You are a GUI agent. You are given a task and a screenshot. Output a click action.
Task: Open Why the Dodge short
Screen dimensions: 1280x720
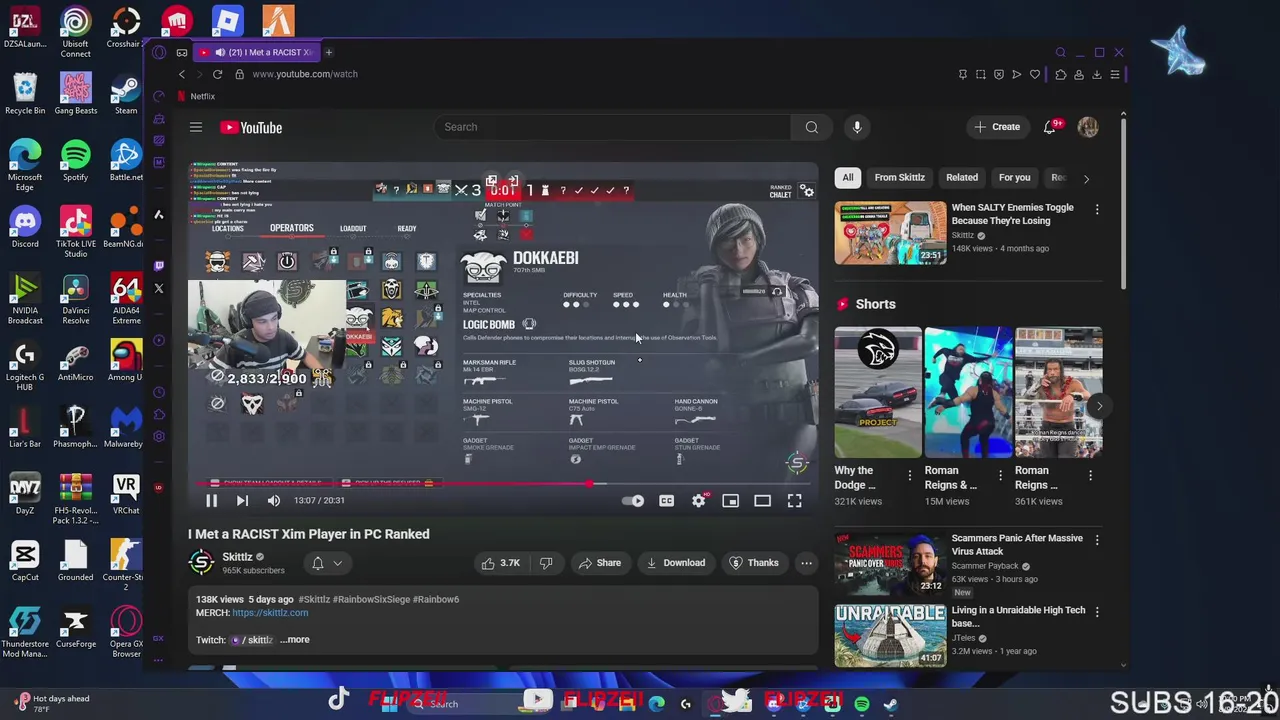[878, 392]
